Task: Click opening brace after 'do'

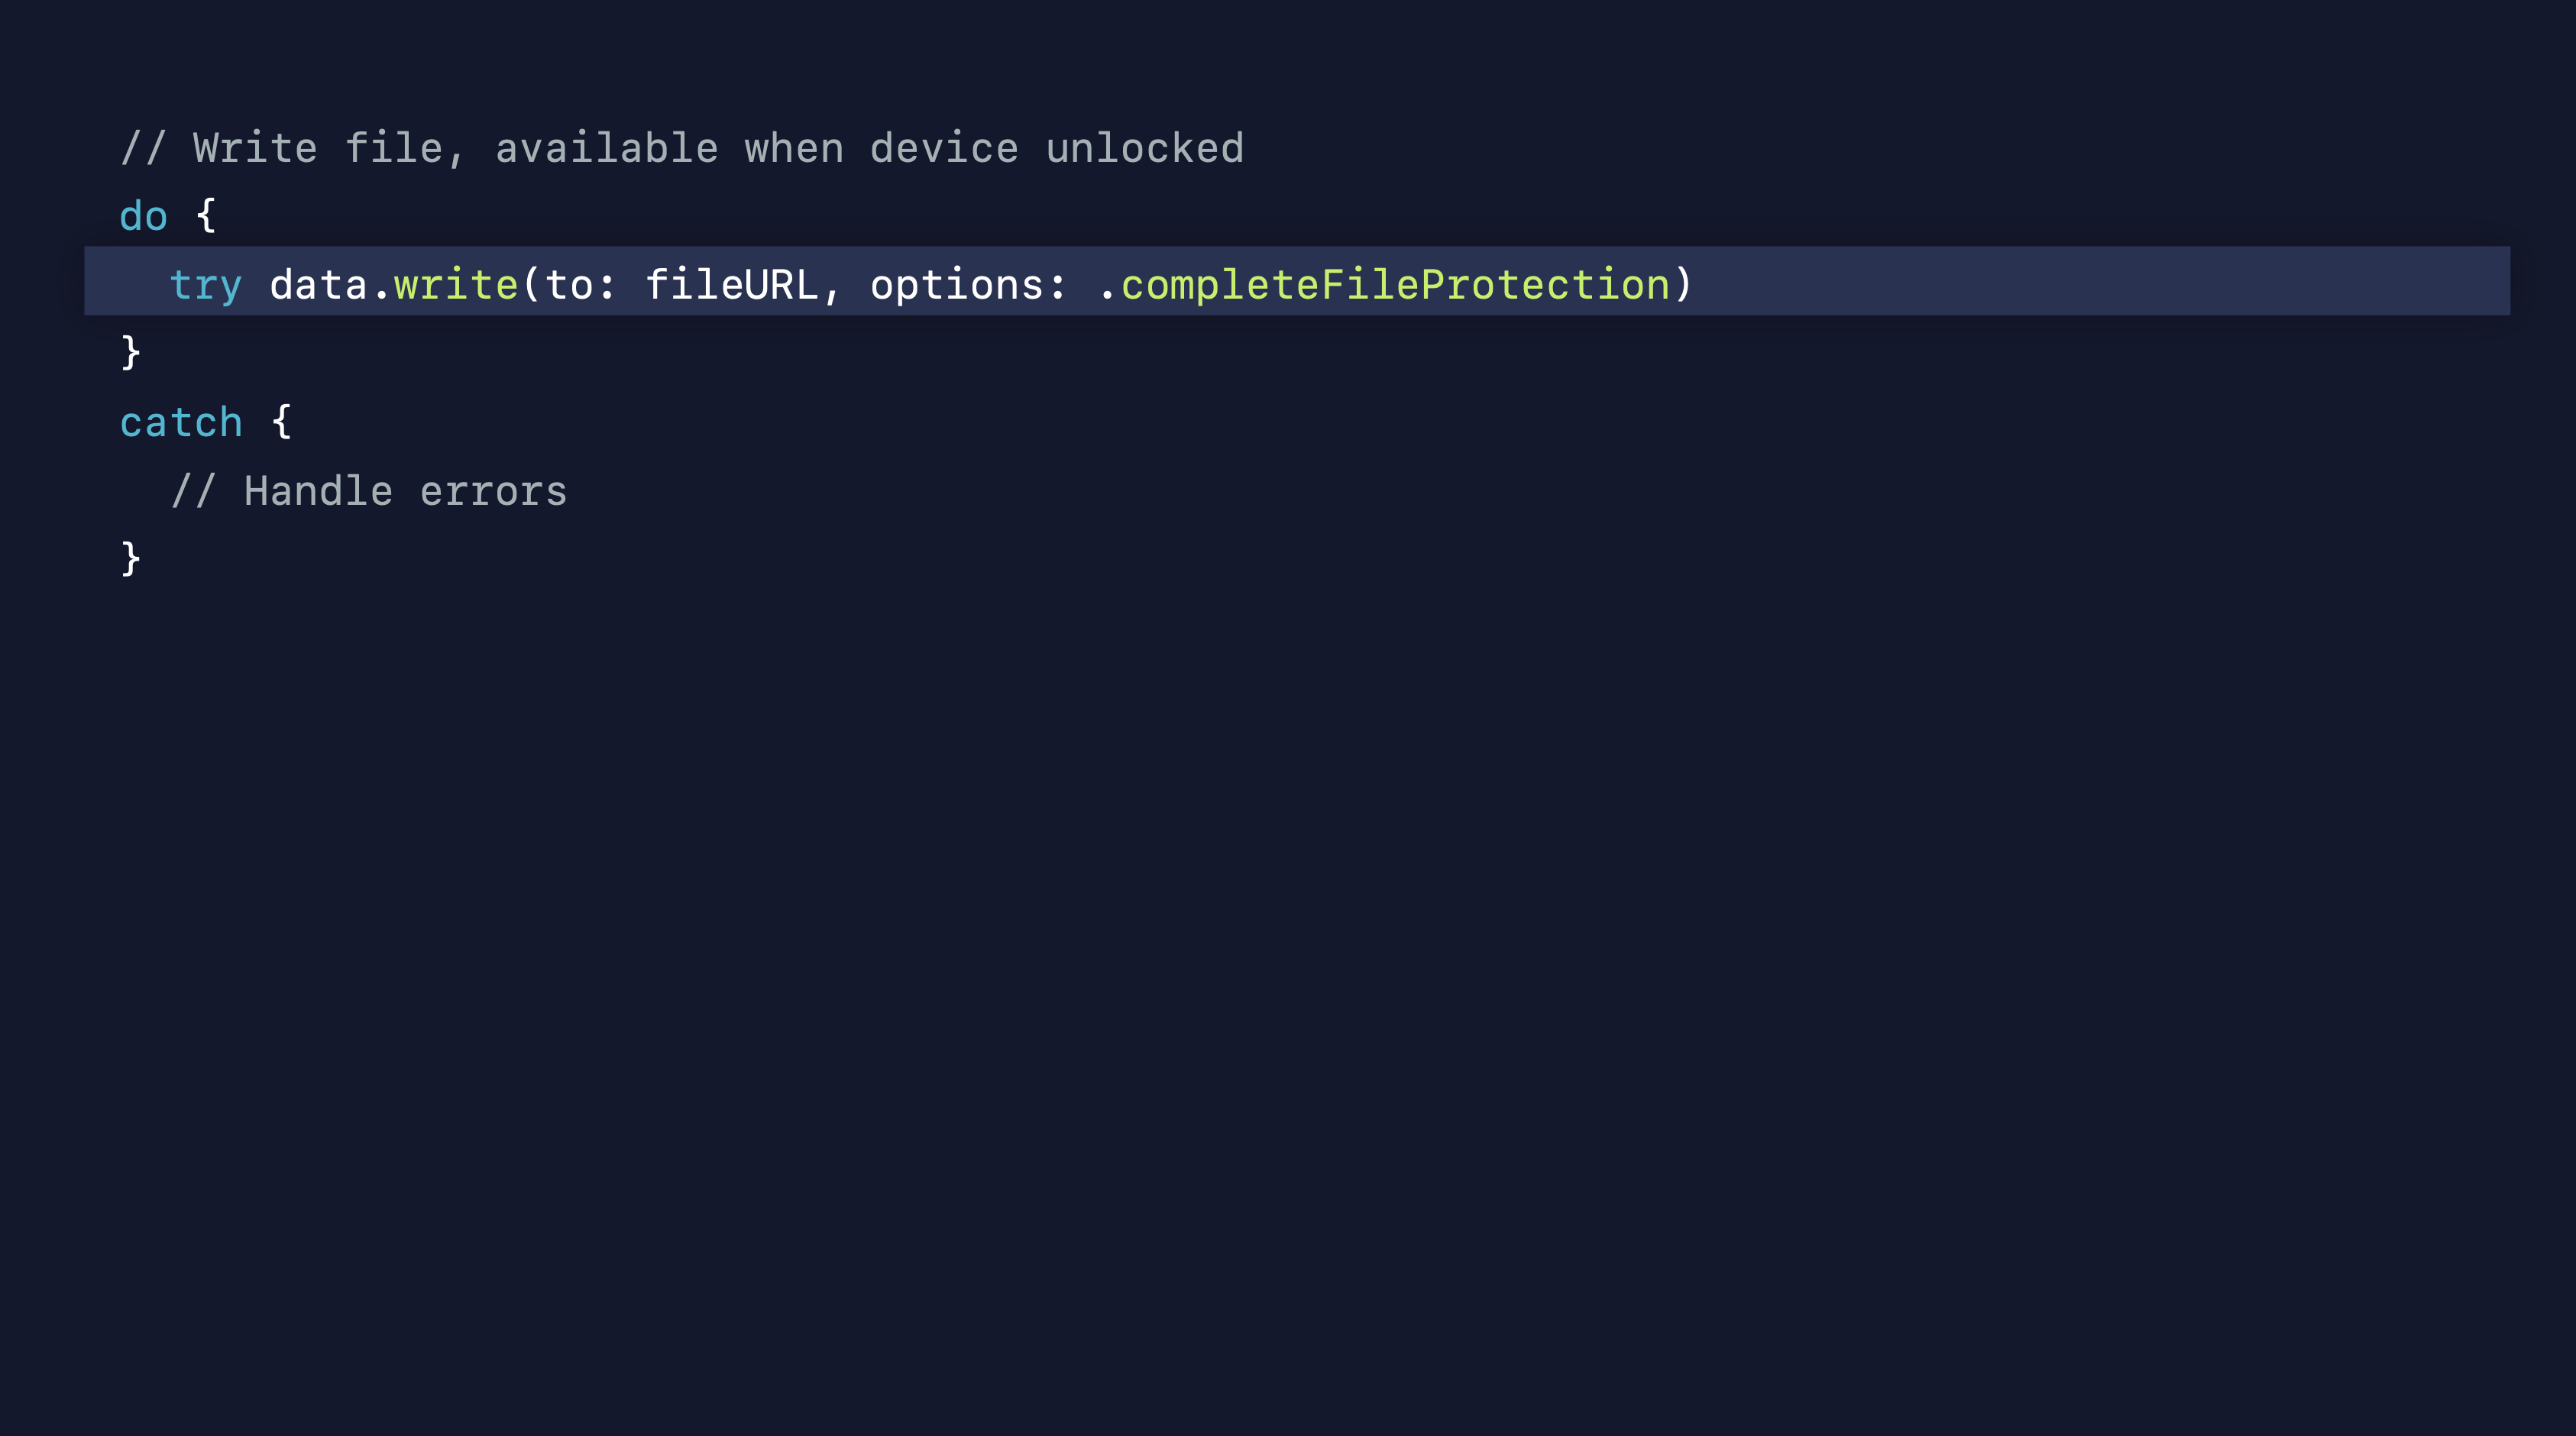Action: tap(206, 215)
